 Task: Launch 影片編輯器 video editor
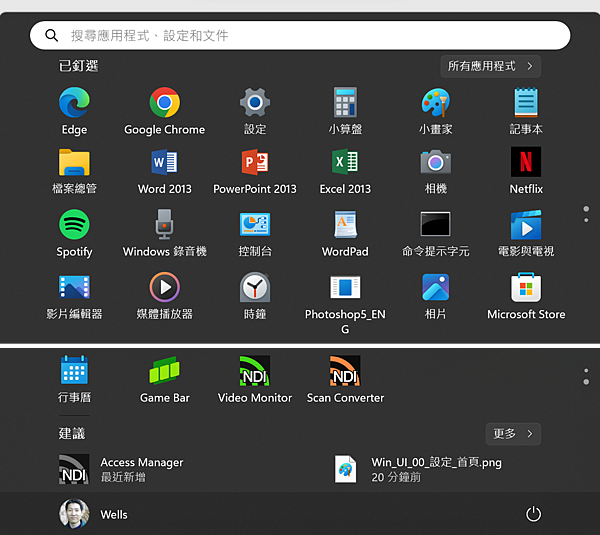[74, 297]
